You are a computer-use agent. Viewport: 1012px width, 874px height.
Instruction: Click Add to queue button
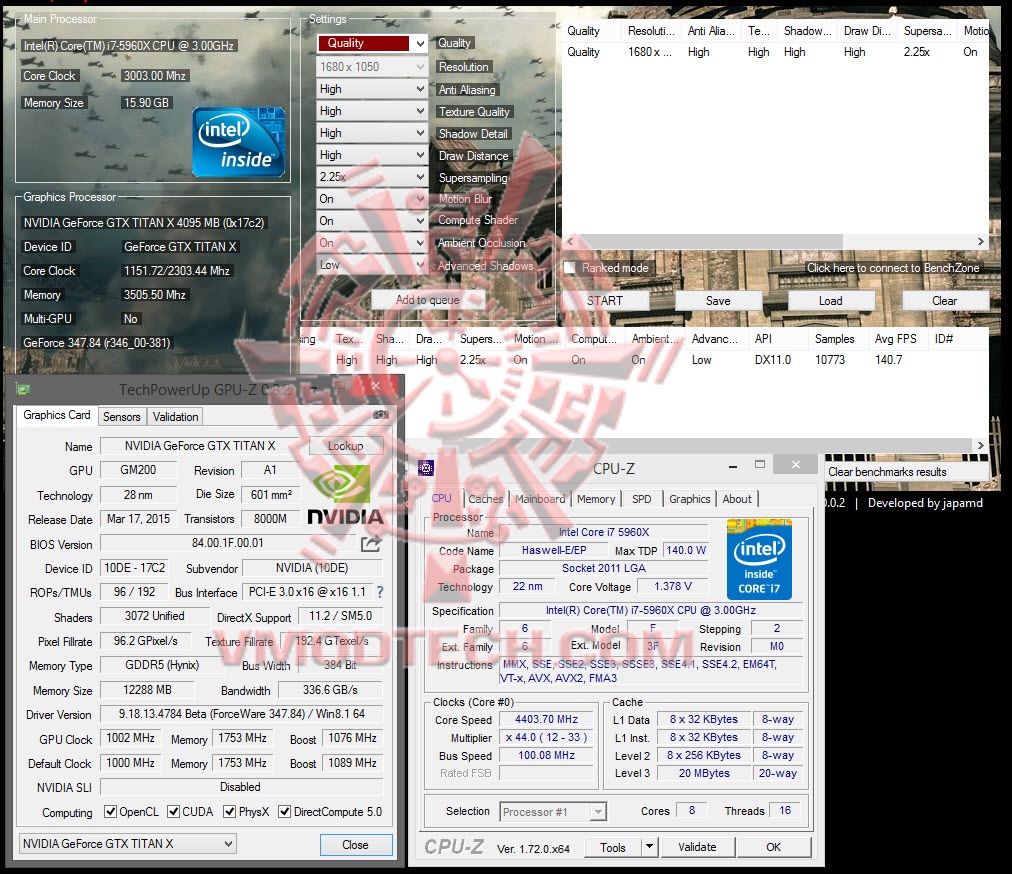pos(428,300)
